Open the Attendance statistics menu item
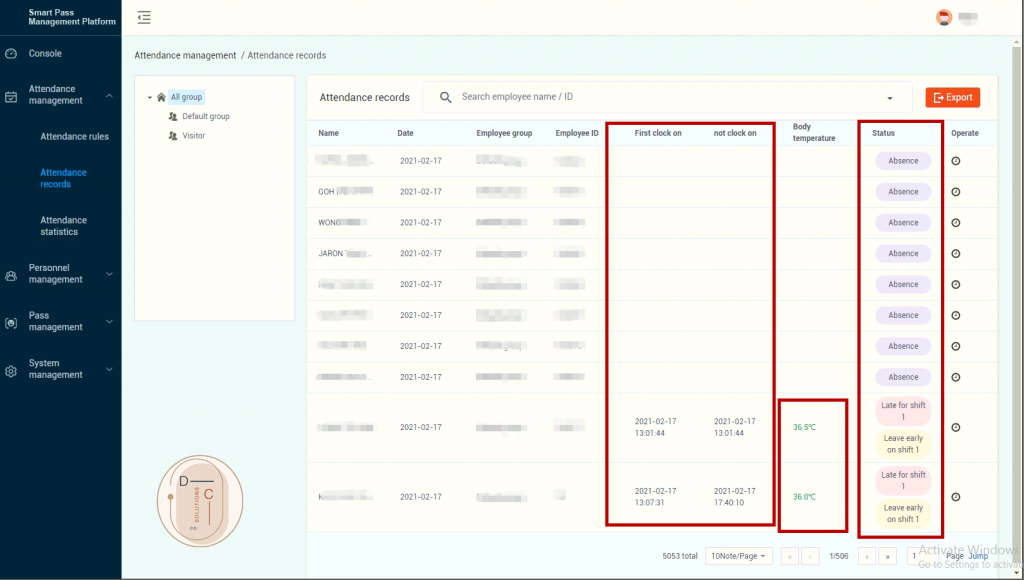Viewport: 1024px width, 580px height. [64, 226]
